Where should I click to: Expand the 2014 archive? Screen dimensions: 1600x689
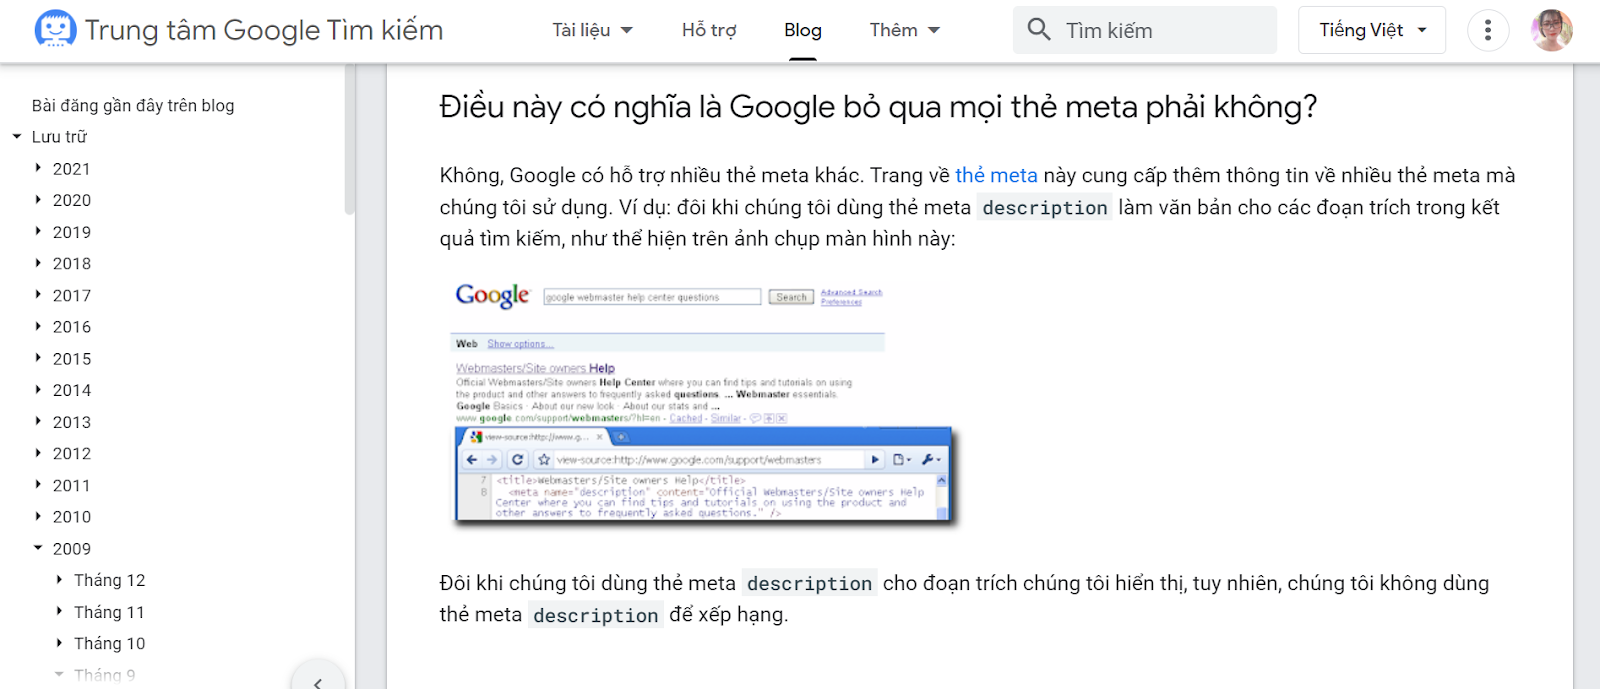(x=38, y=390)
